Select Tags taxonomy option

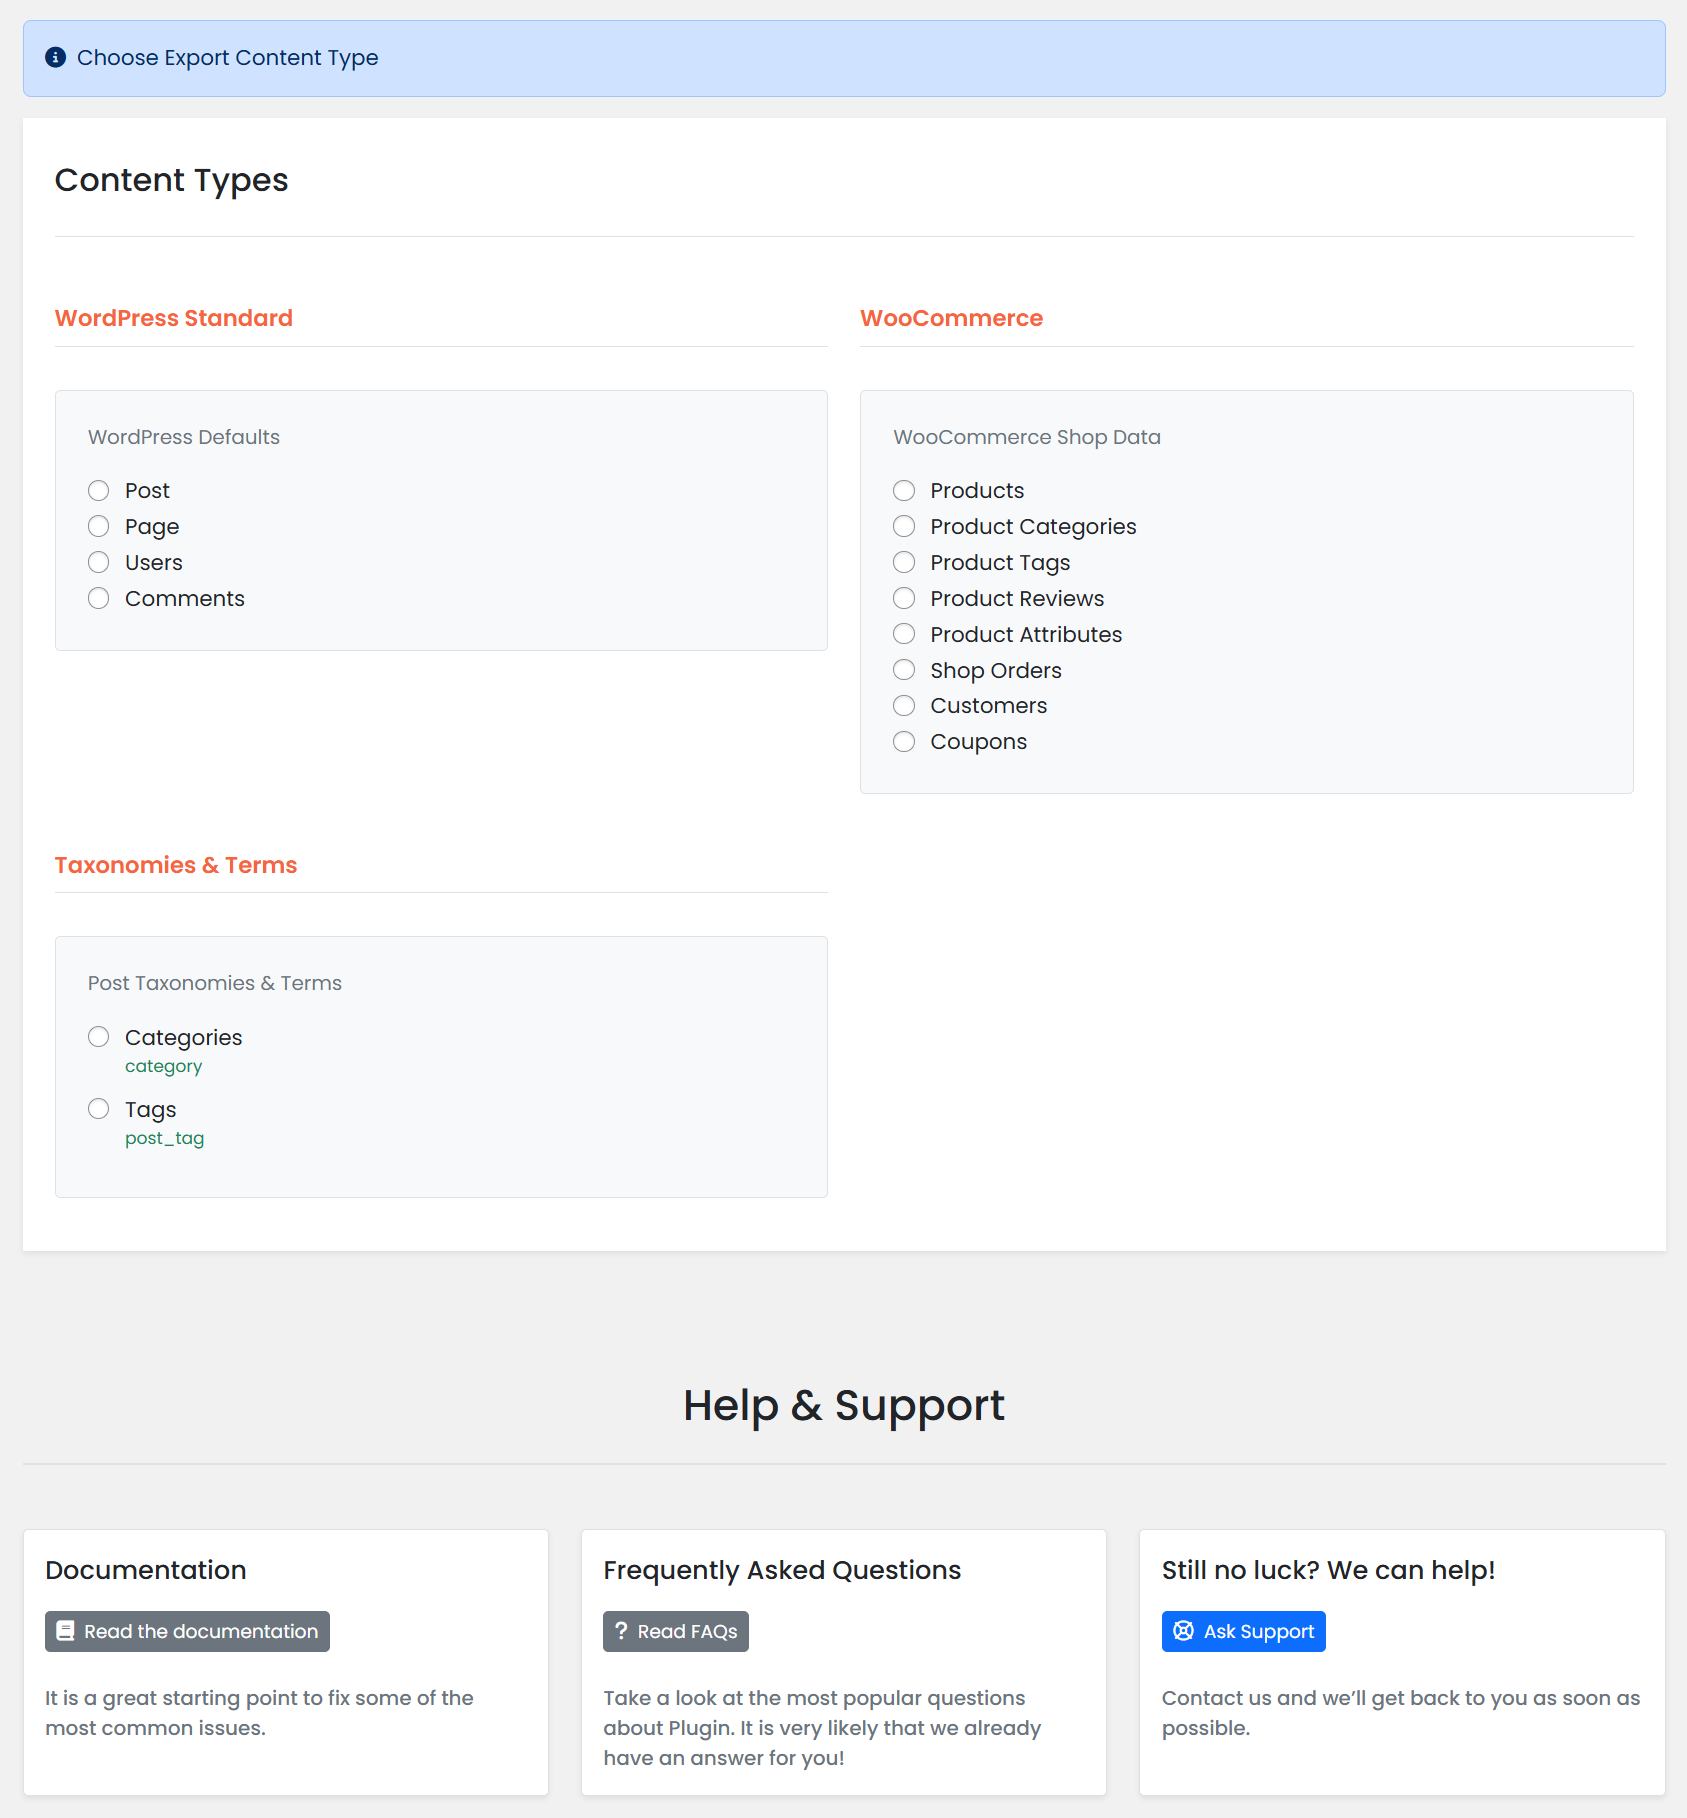click(x=98, y=1109)
